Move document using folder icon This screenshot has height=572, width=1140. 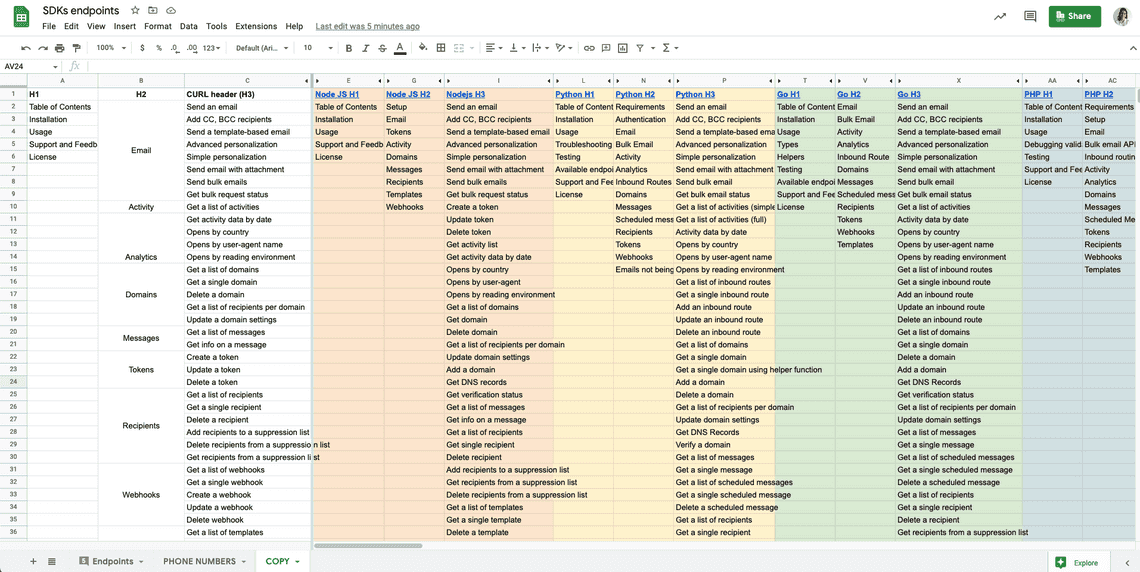pyautogui.click(x=153, y=10)
